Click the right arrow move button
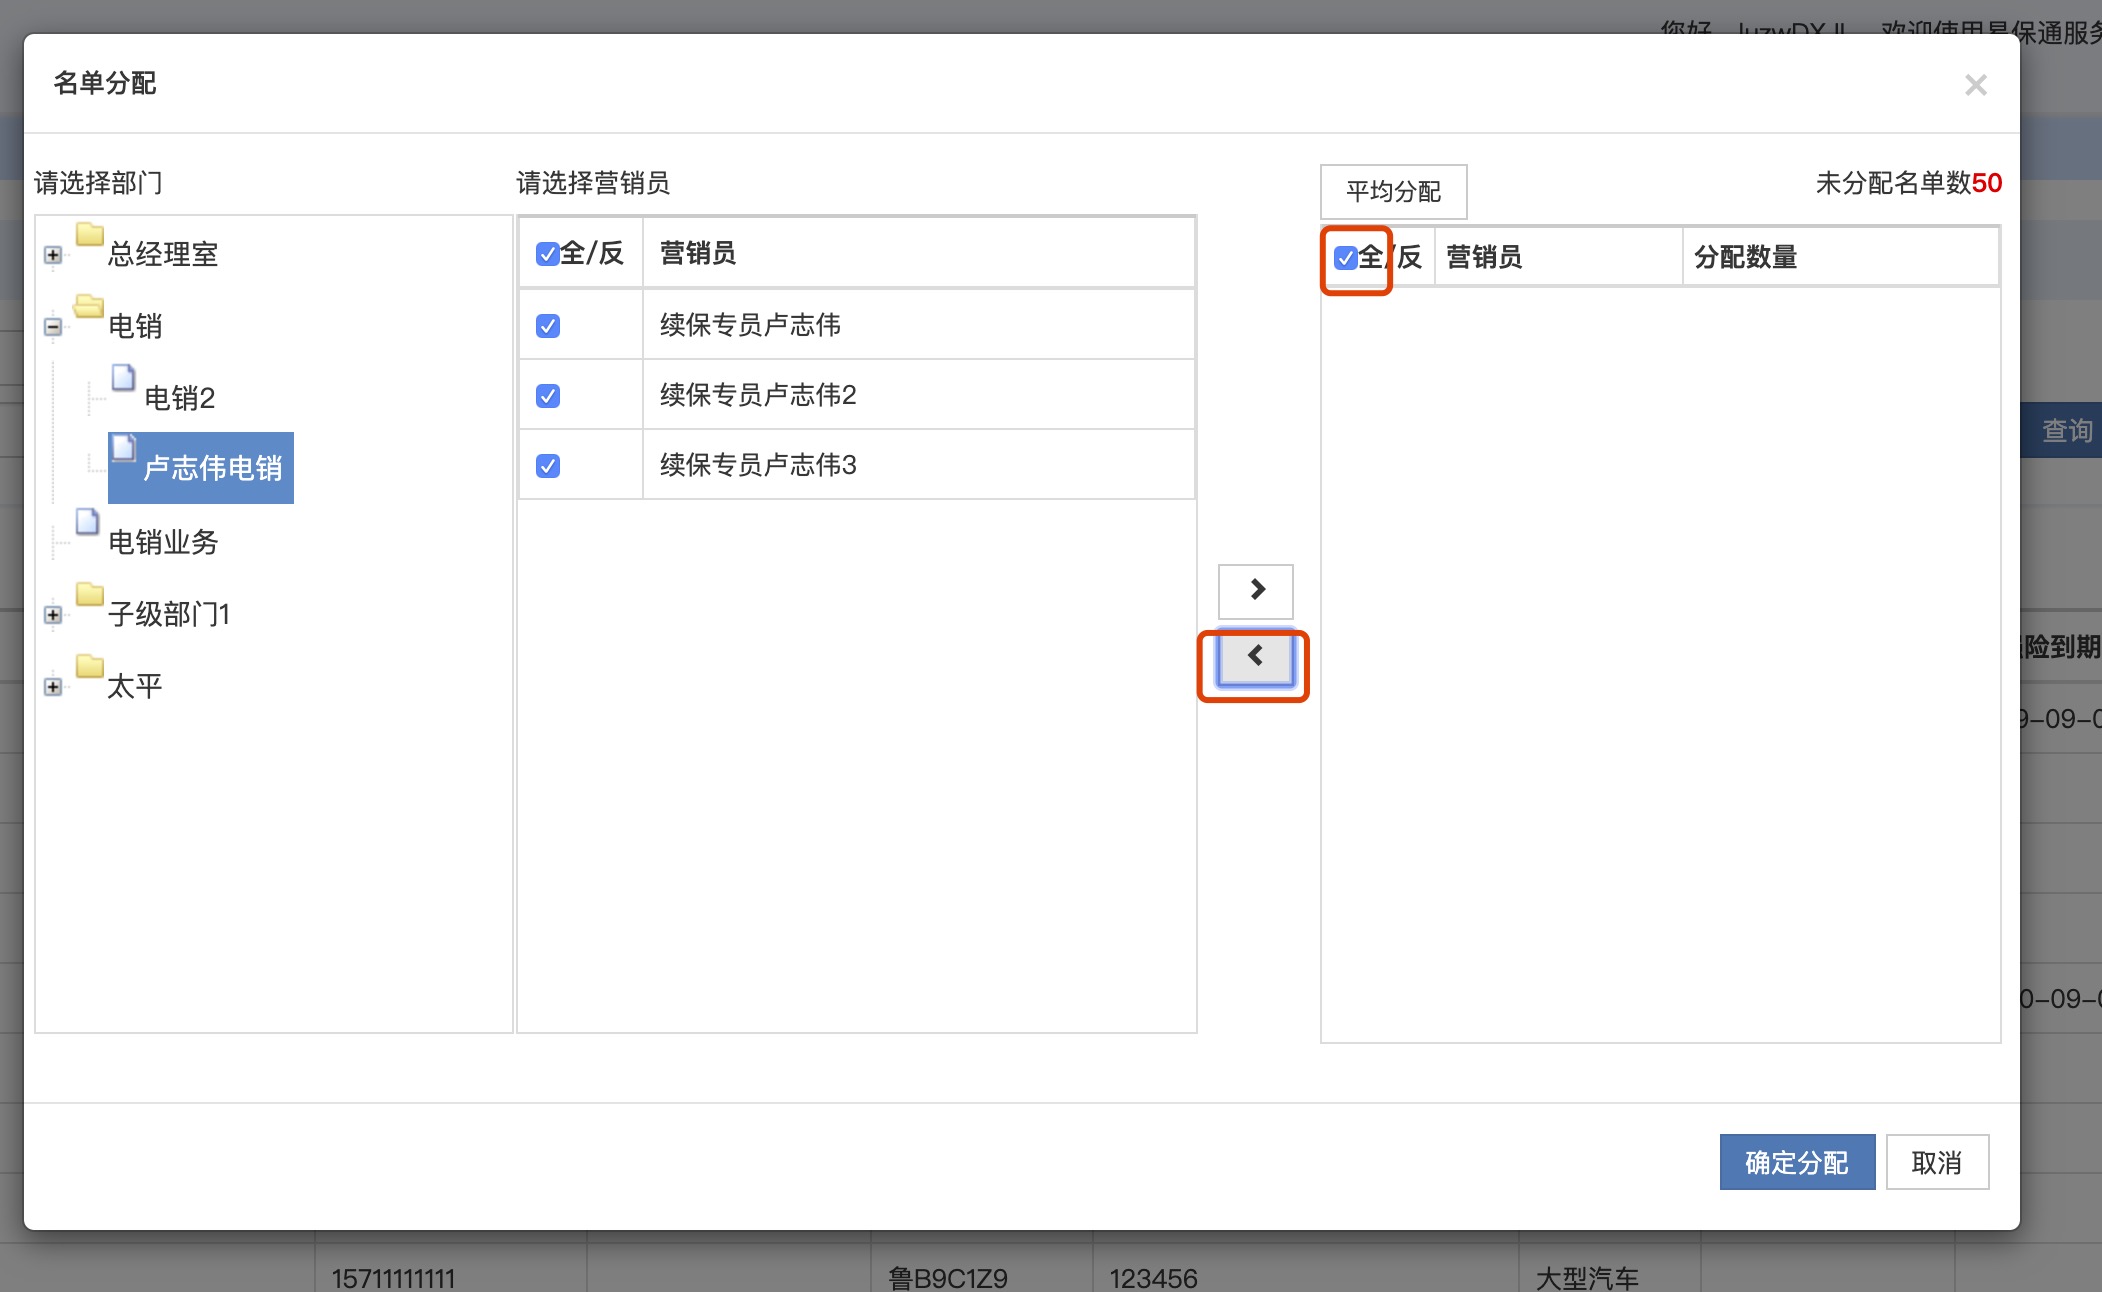 (1255, 590)
